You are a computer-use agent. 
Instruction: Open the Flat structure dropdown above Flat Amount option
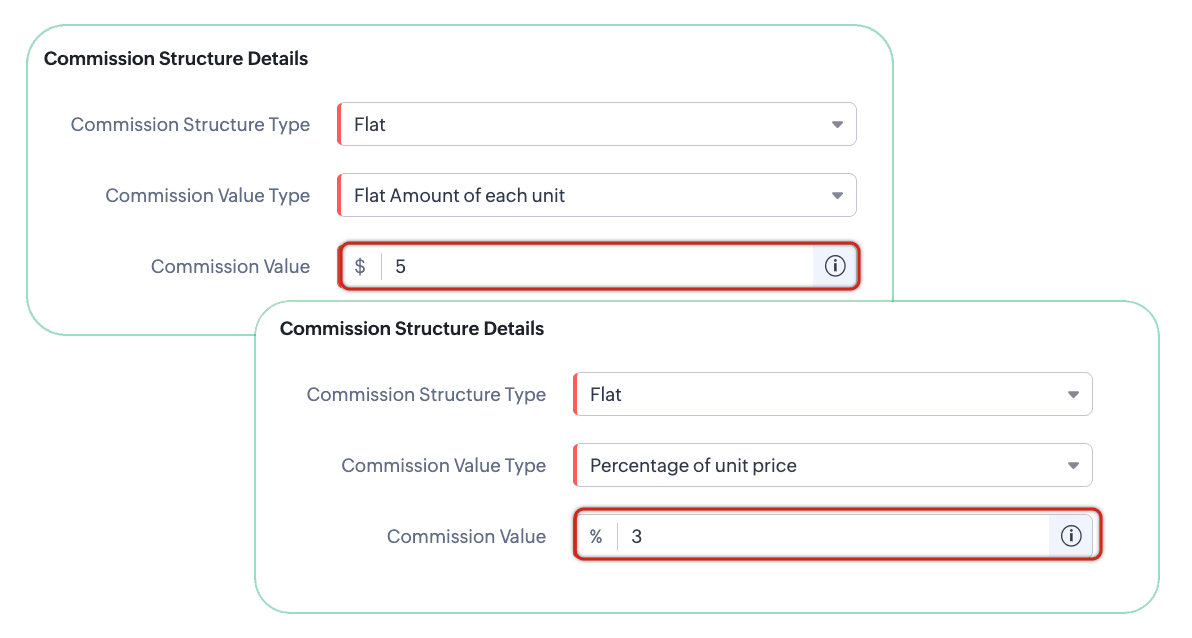point(598,124)
